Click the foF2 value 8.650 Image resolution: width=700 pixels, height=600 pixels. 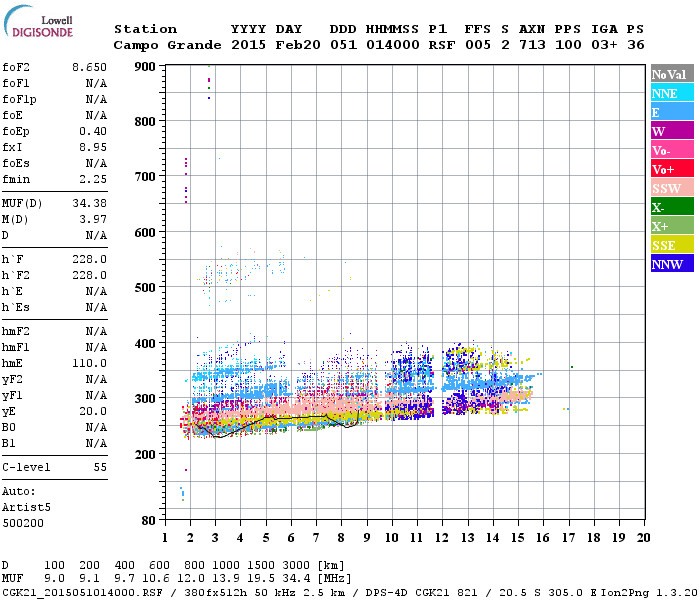pos(89,67)
